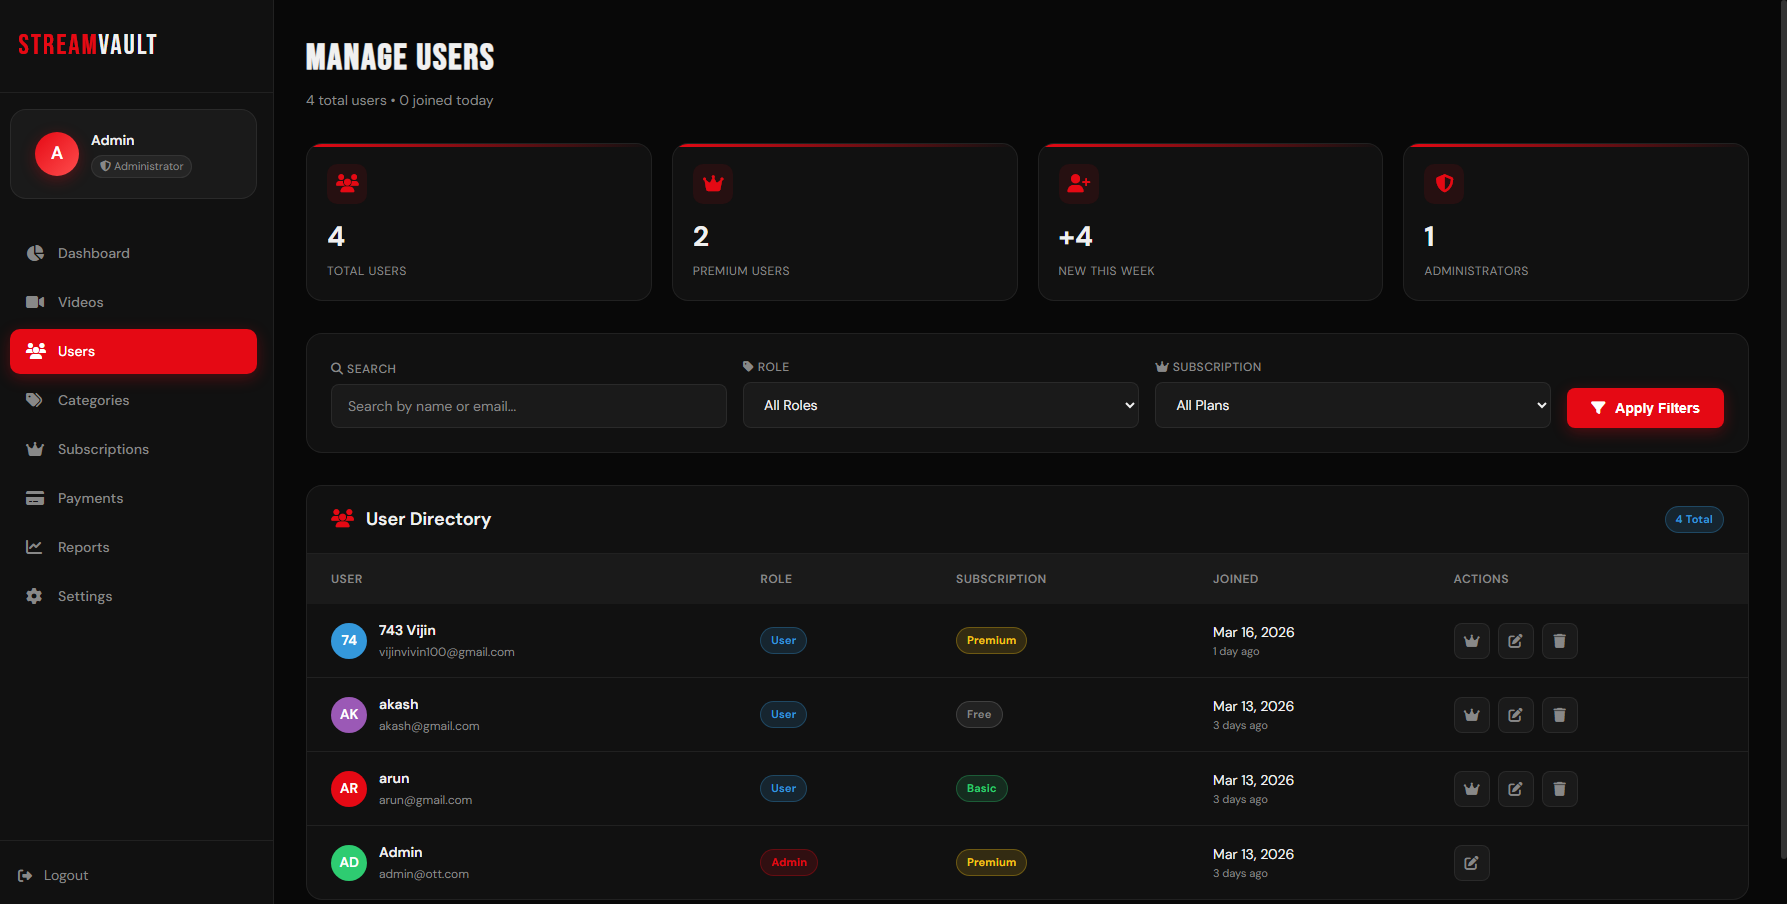
Task: Open the Dashboard menu item
Action: (93, 253)
